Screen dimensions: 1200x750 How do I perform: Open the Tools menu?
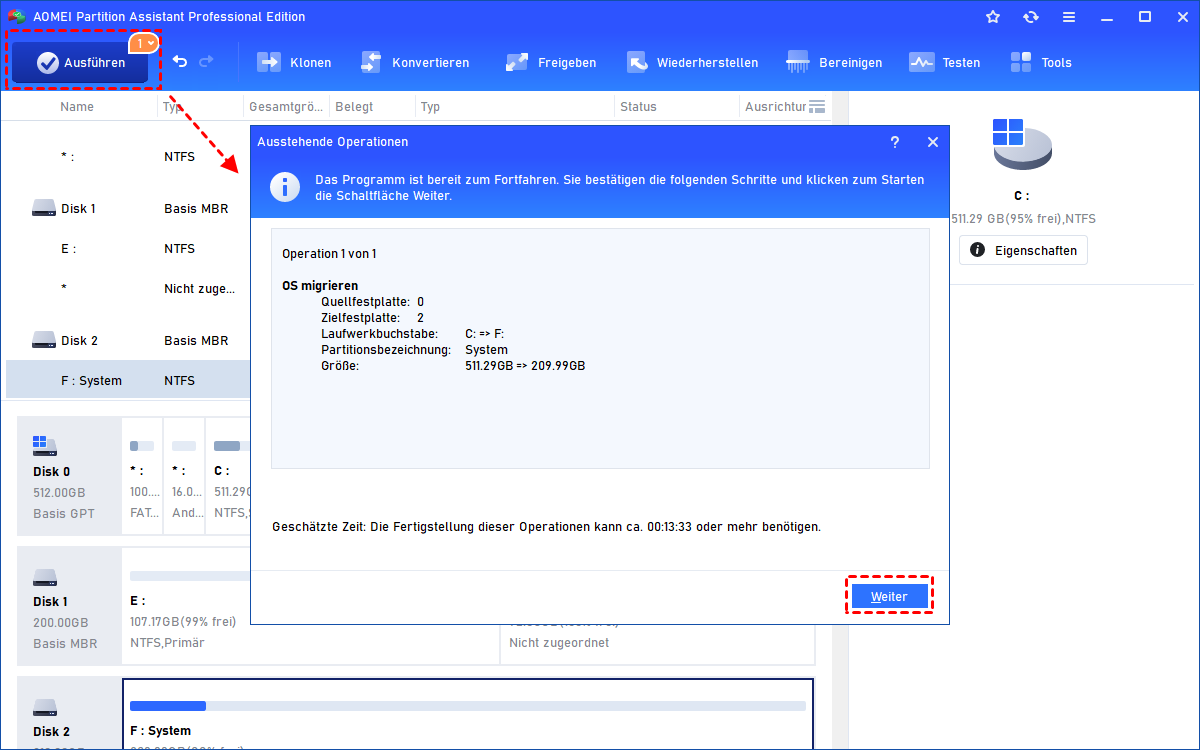click(x=1040, y=63)
